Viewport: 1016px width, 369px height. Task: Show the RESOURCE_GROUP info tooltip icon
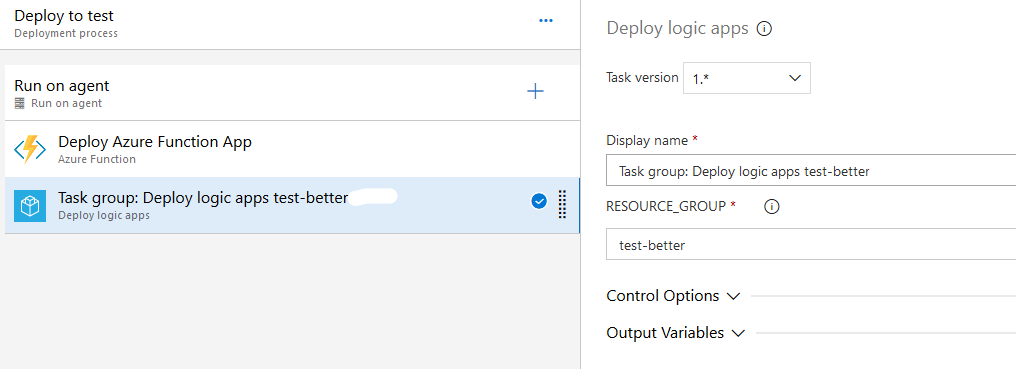pos(772,206)
